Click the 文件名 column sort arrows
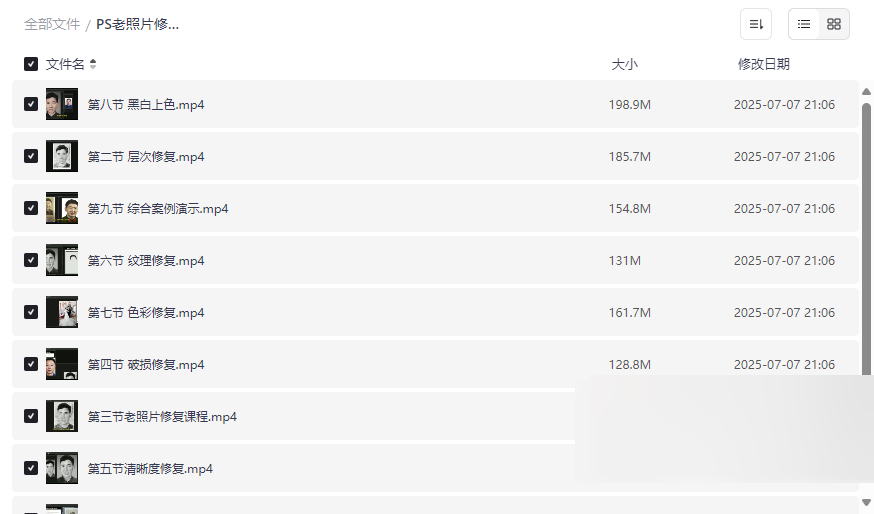The height and width of the screenshot is (514, 874). [x=93, y=64]
